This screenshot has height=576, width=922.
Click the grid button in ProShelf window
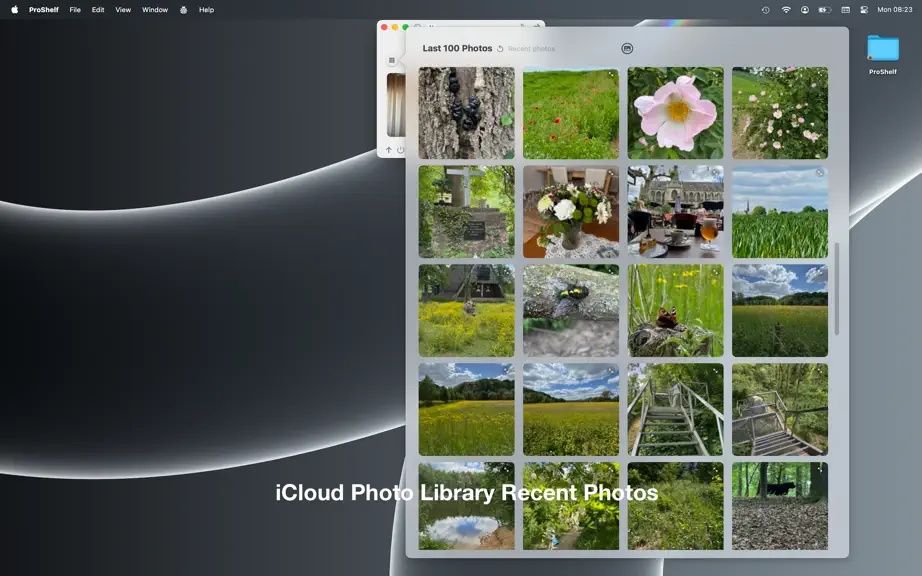(x=392, y=60)
